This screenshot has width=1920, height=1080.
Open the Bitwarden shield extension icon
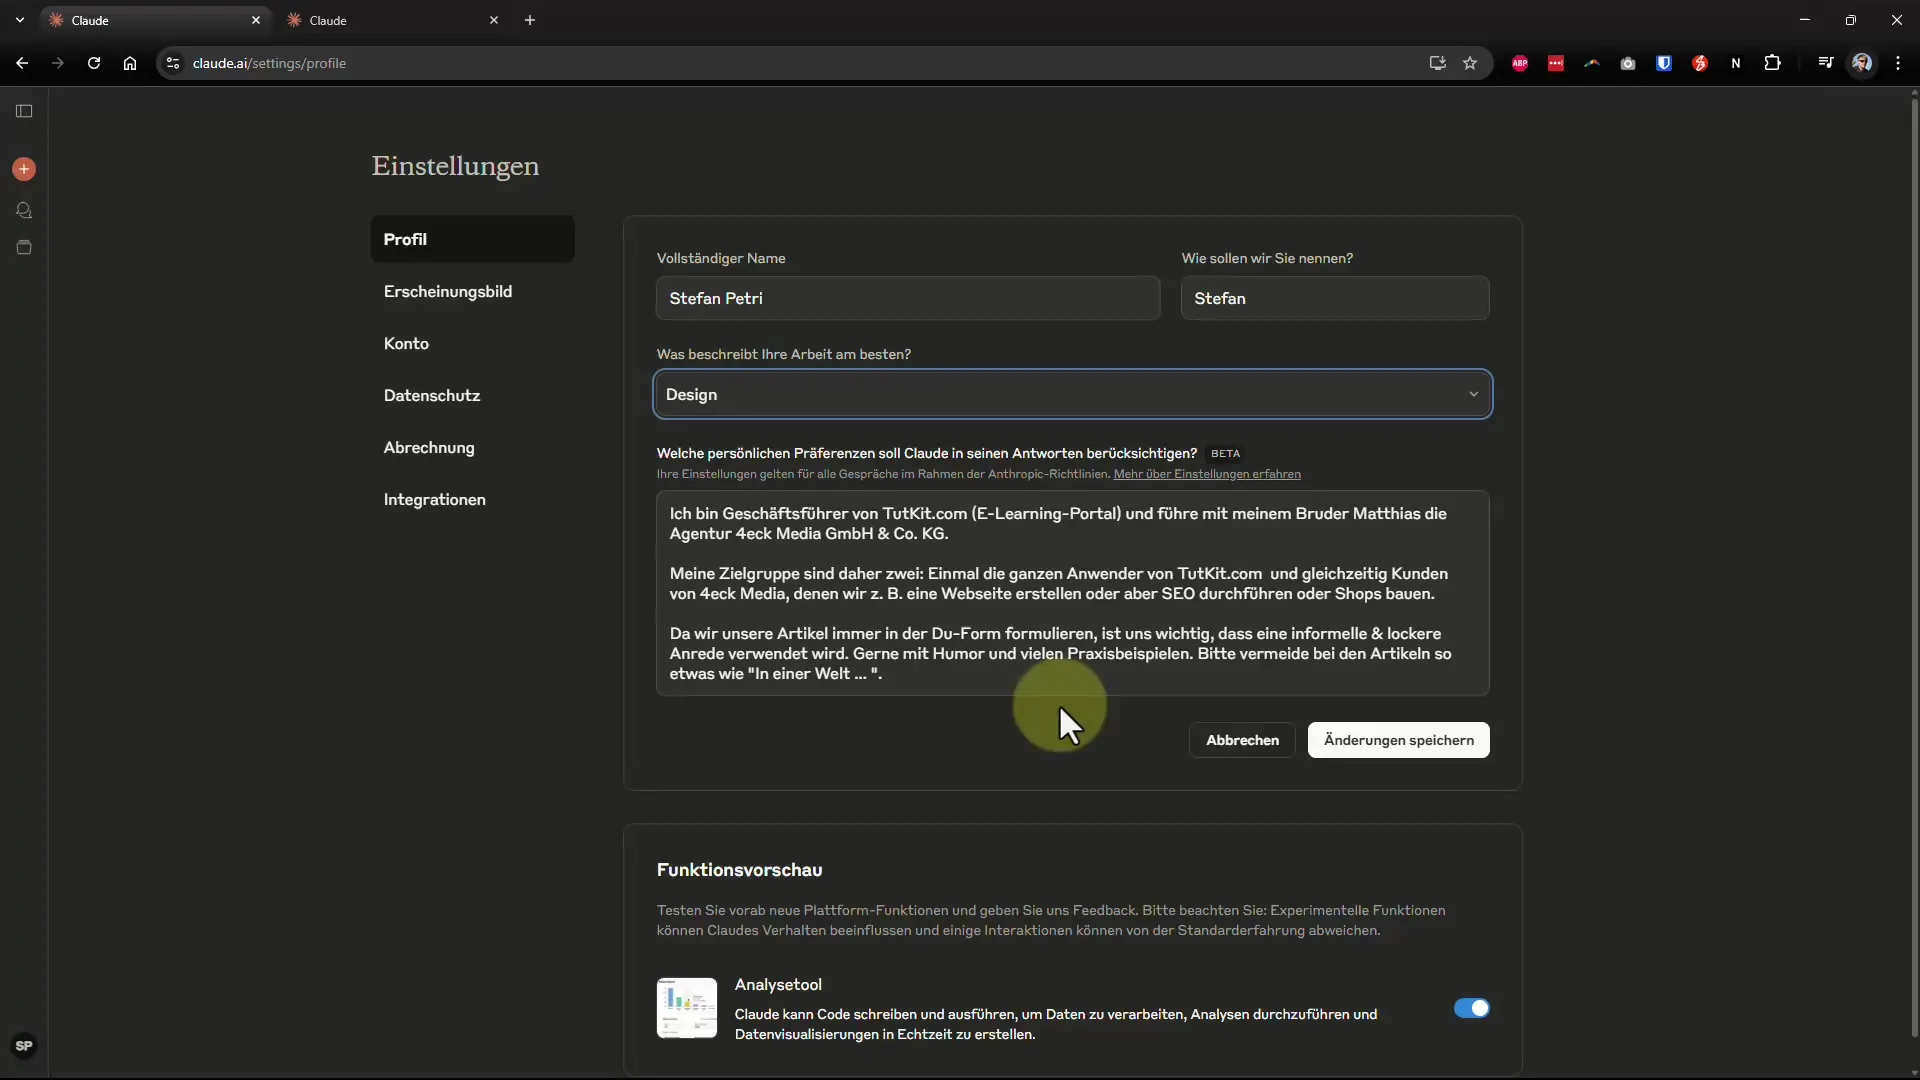click(x=1663, y=63)
